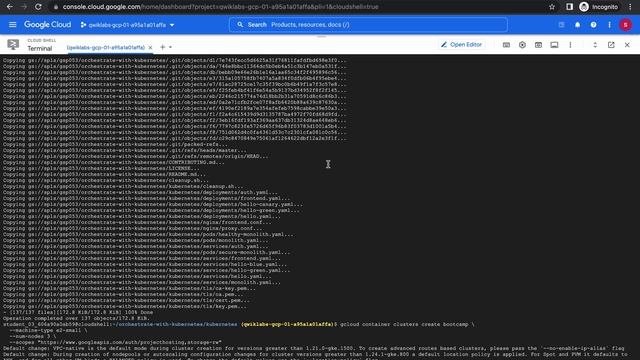Toggle the browser side panel icon
The width and height of the screenshot is (640, 360).
click(x=569, y=7)
